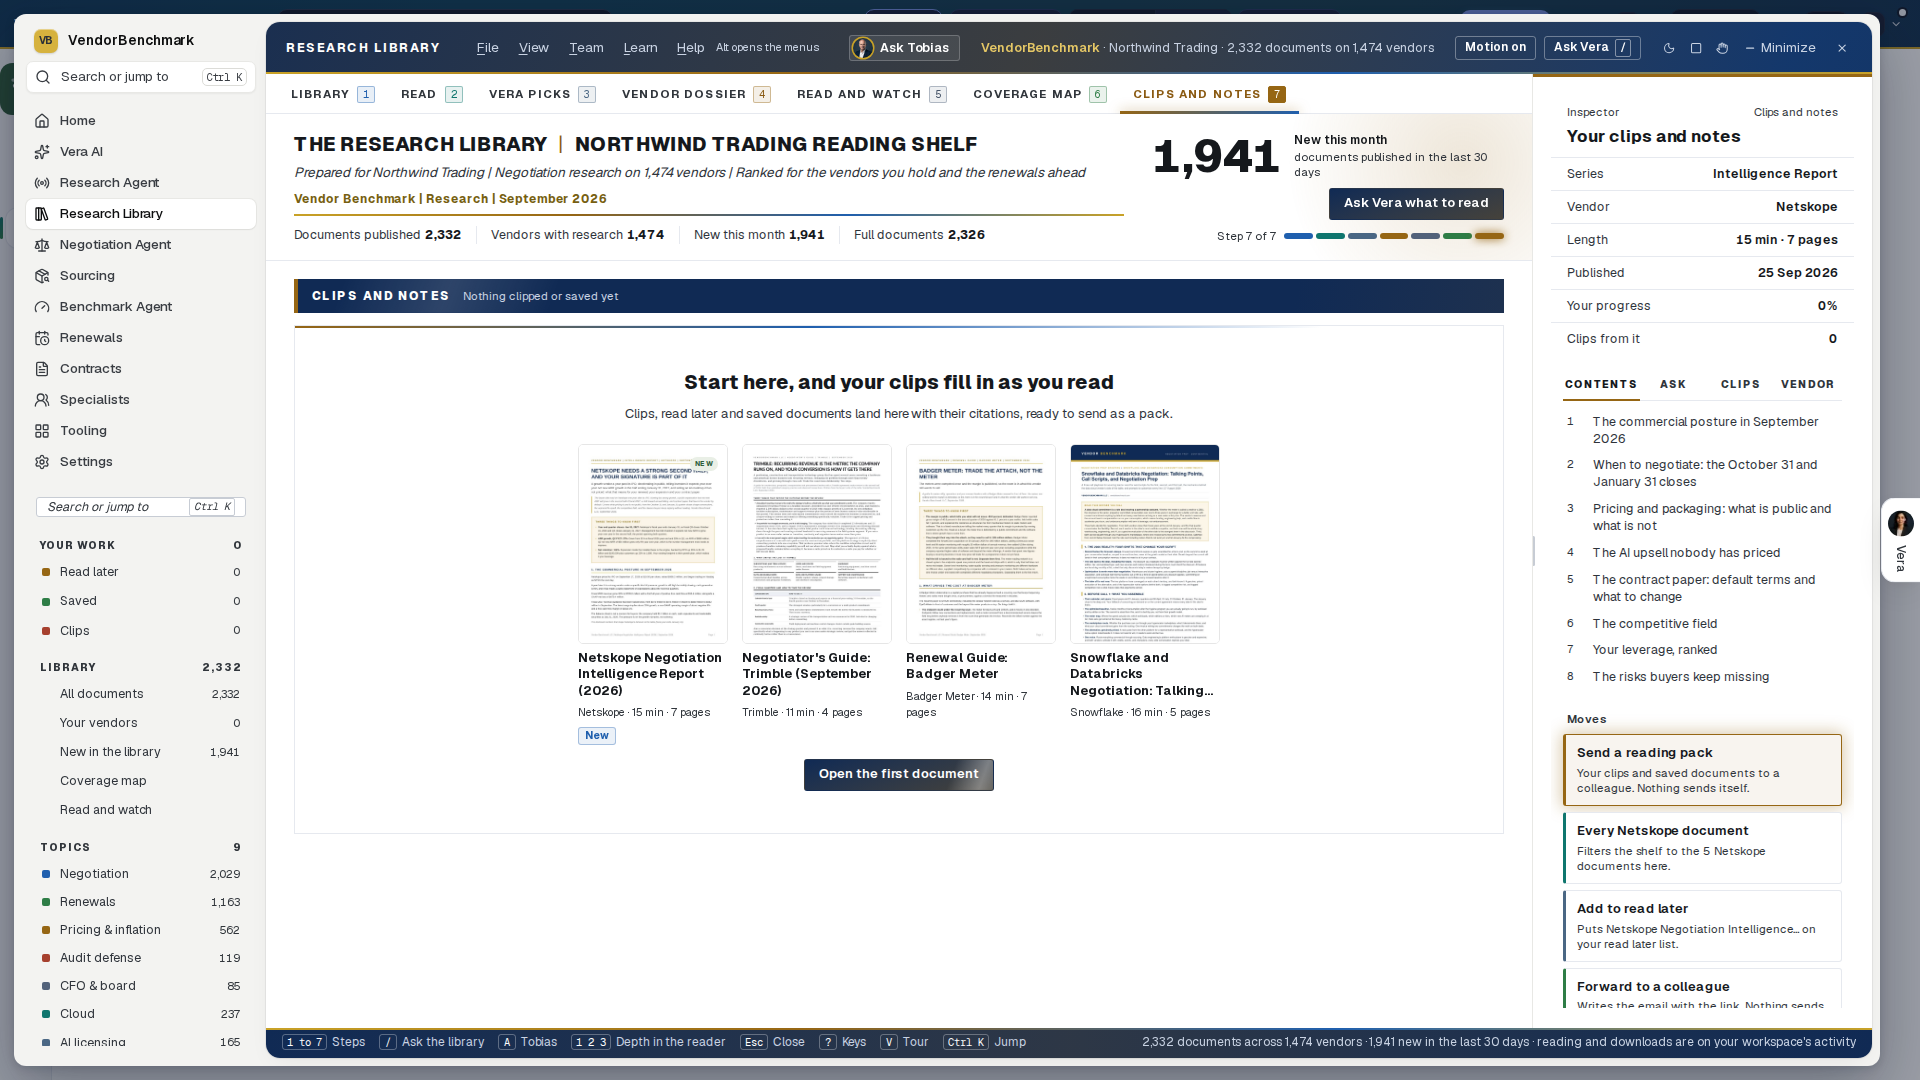This screenshot has height=1080, width=1920.
Task: Click the square window-mode icon in header
Action: click(1696, 48)
